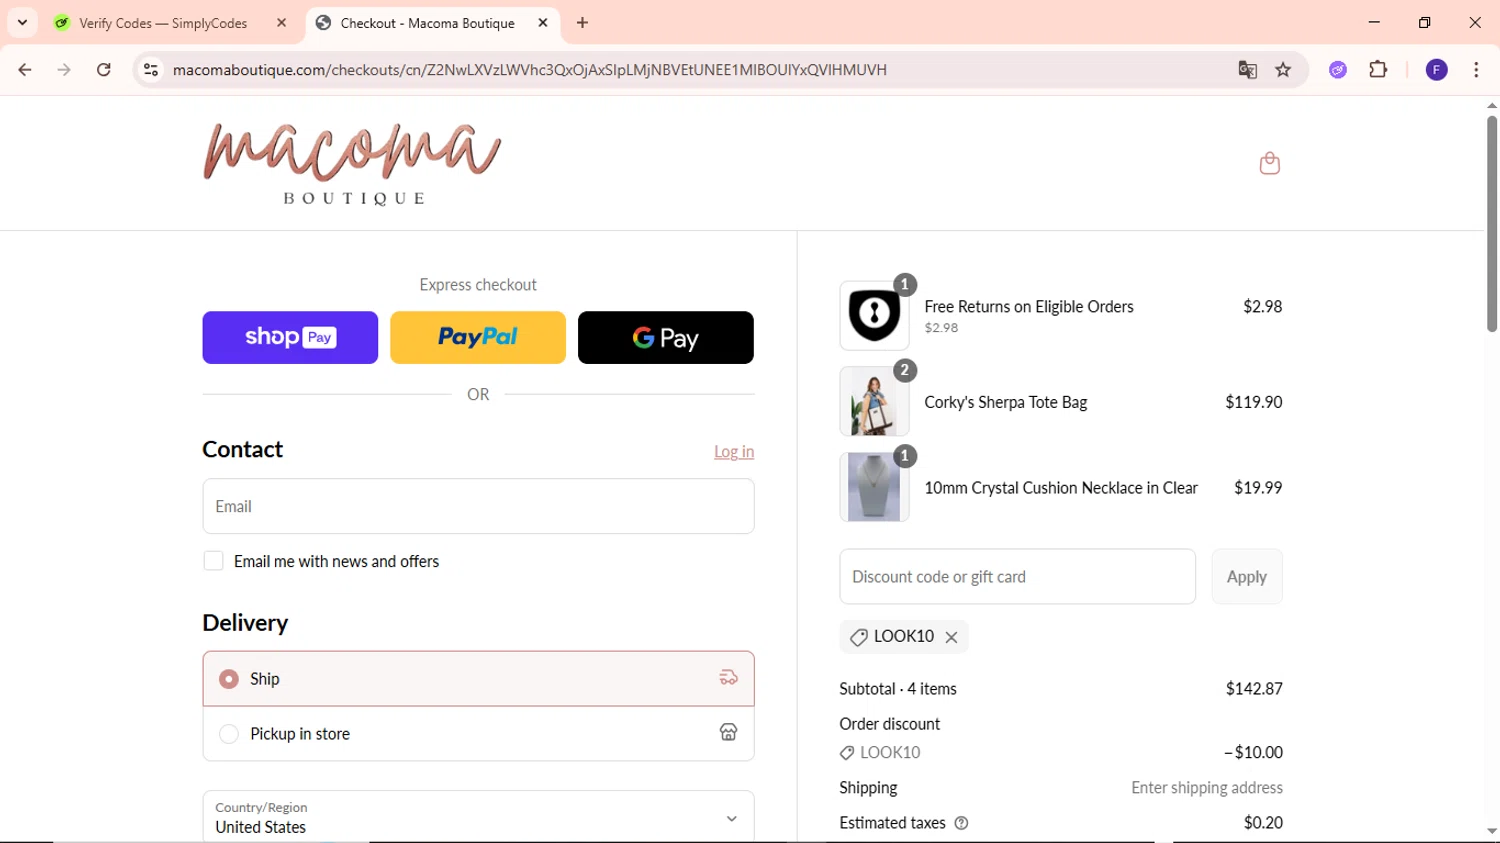This screenshot has height=843, width=1500.
Task: Open the Chrome three-dot menu
Action: tap(1476, 70)
